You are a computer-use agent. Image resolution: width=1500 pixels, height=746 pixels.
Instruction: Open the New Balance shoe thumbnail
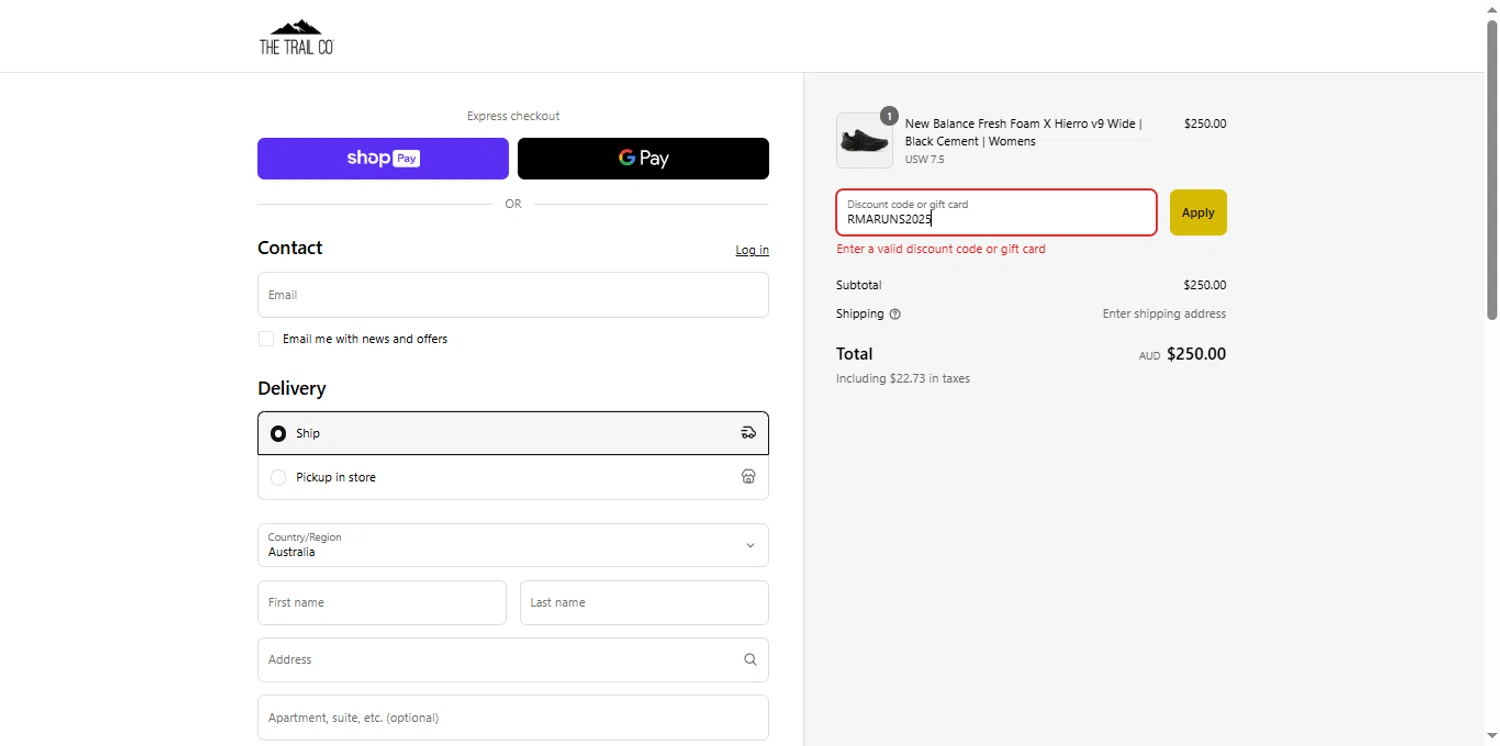(864, 140)
